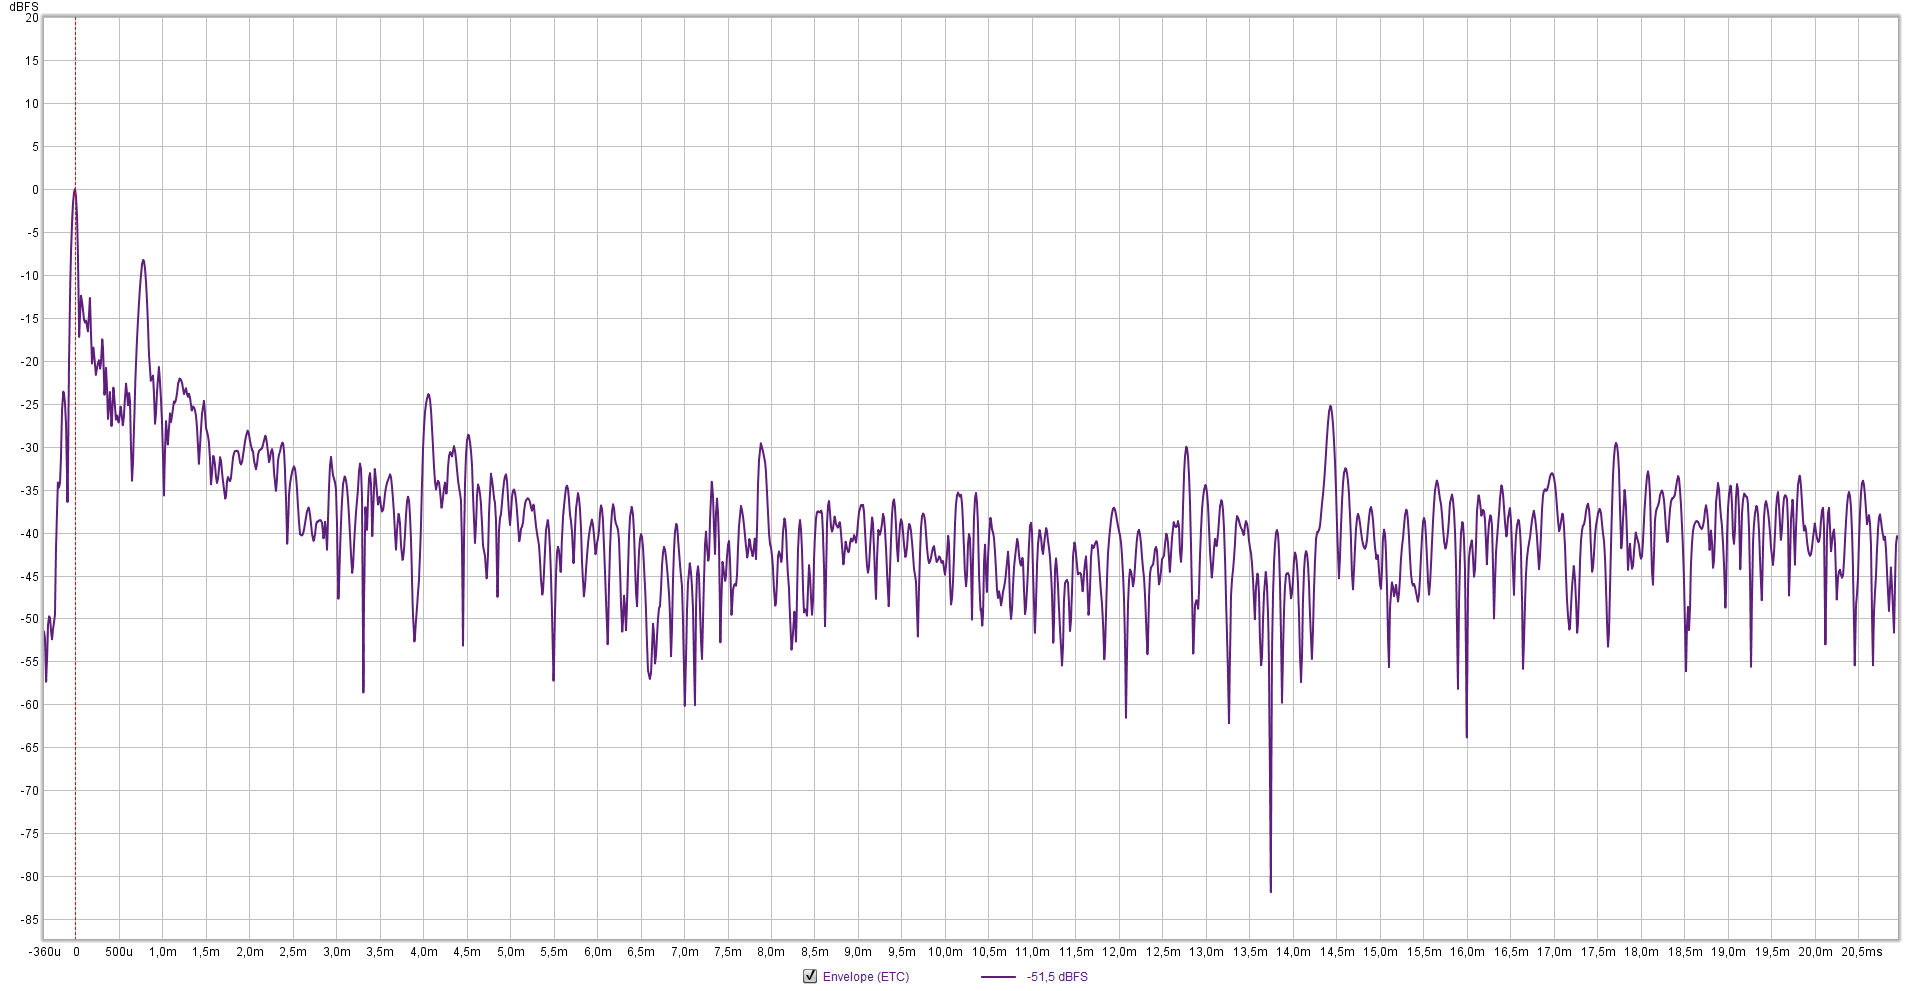Click the envelope peak just after 4,0m
This screenshot has height=991, width=1920.
(428, 395)
